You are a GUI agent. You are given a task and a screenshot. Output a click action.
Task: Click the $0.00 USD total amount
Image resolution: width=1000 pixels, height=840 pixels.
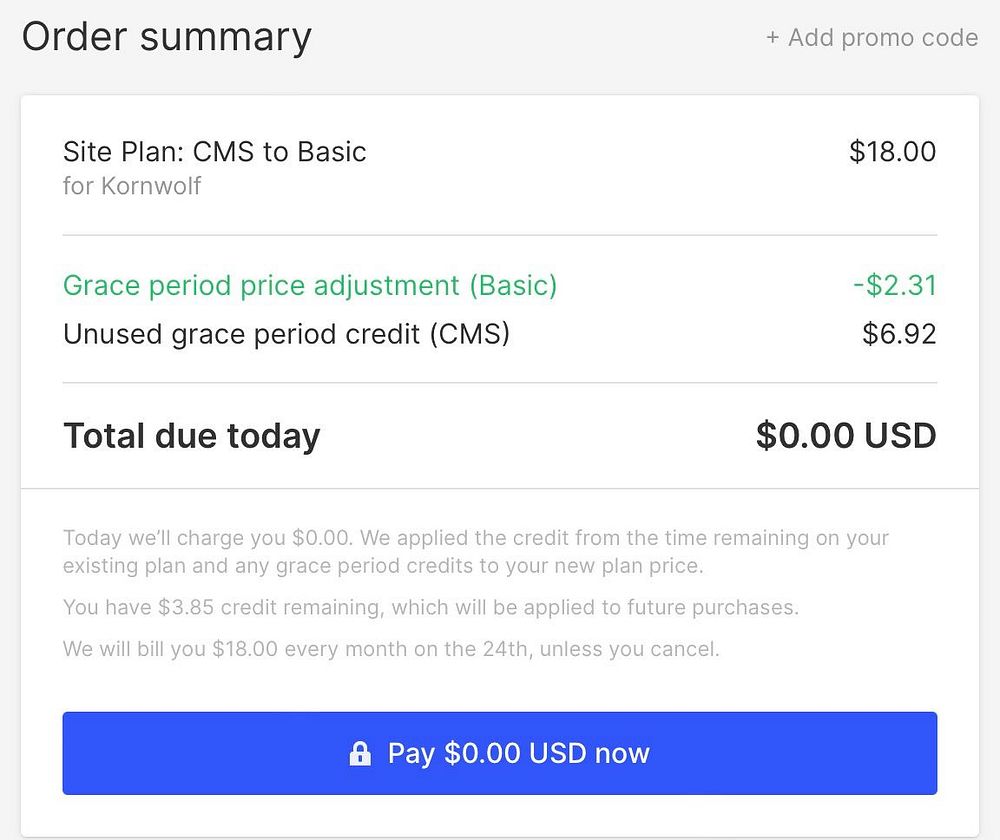click(x=846, y=436)
